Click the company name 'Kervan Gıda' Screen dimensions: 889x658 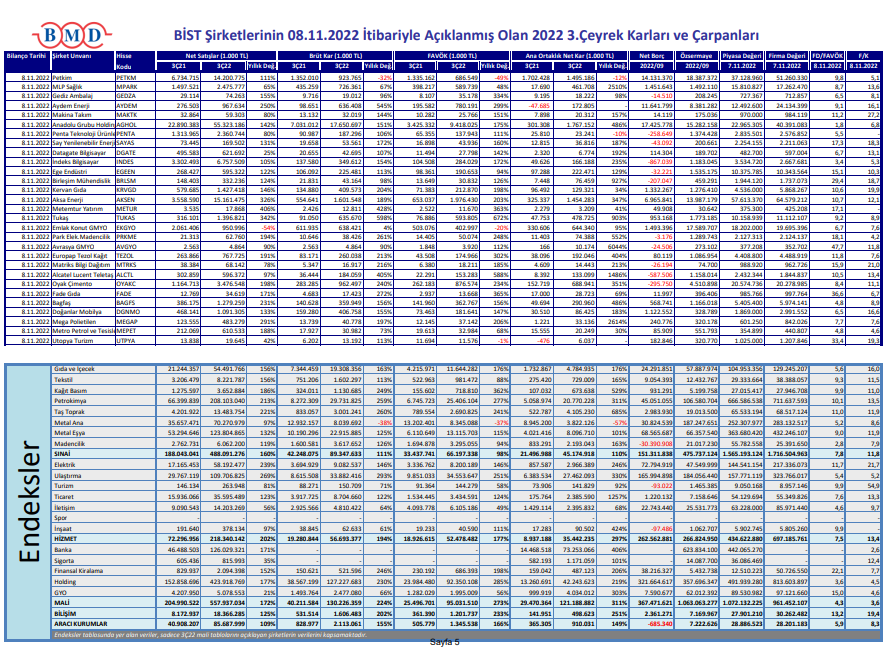pyautogui.click(x=70, y=190)
